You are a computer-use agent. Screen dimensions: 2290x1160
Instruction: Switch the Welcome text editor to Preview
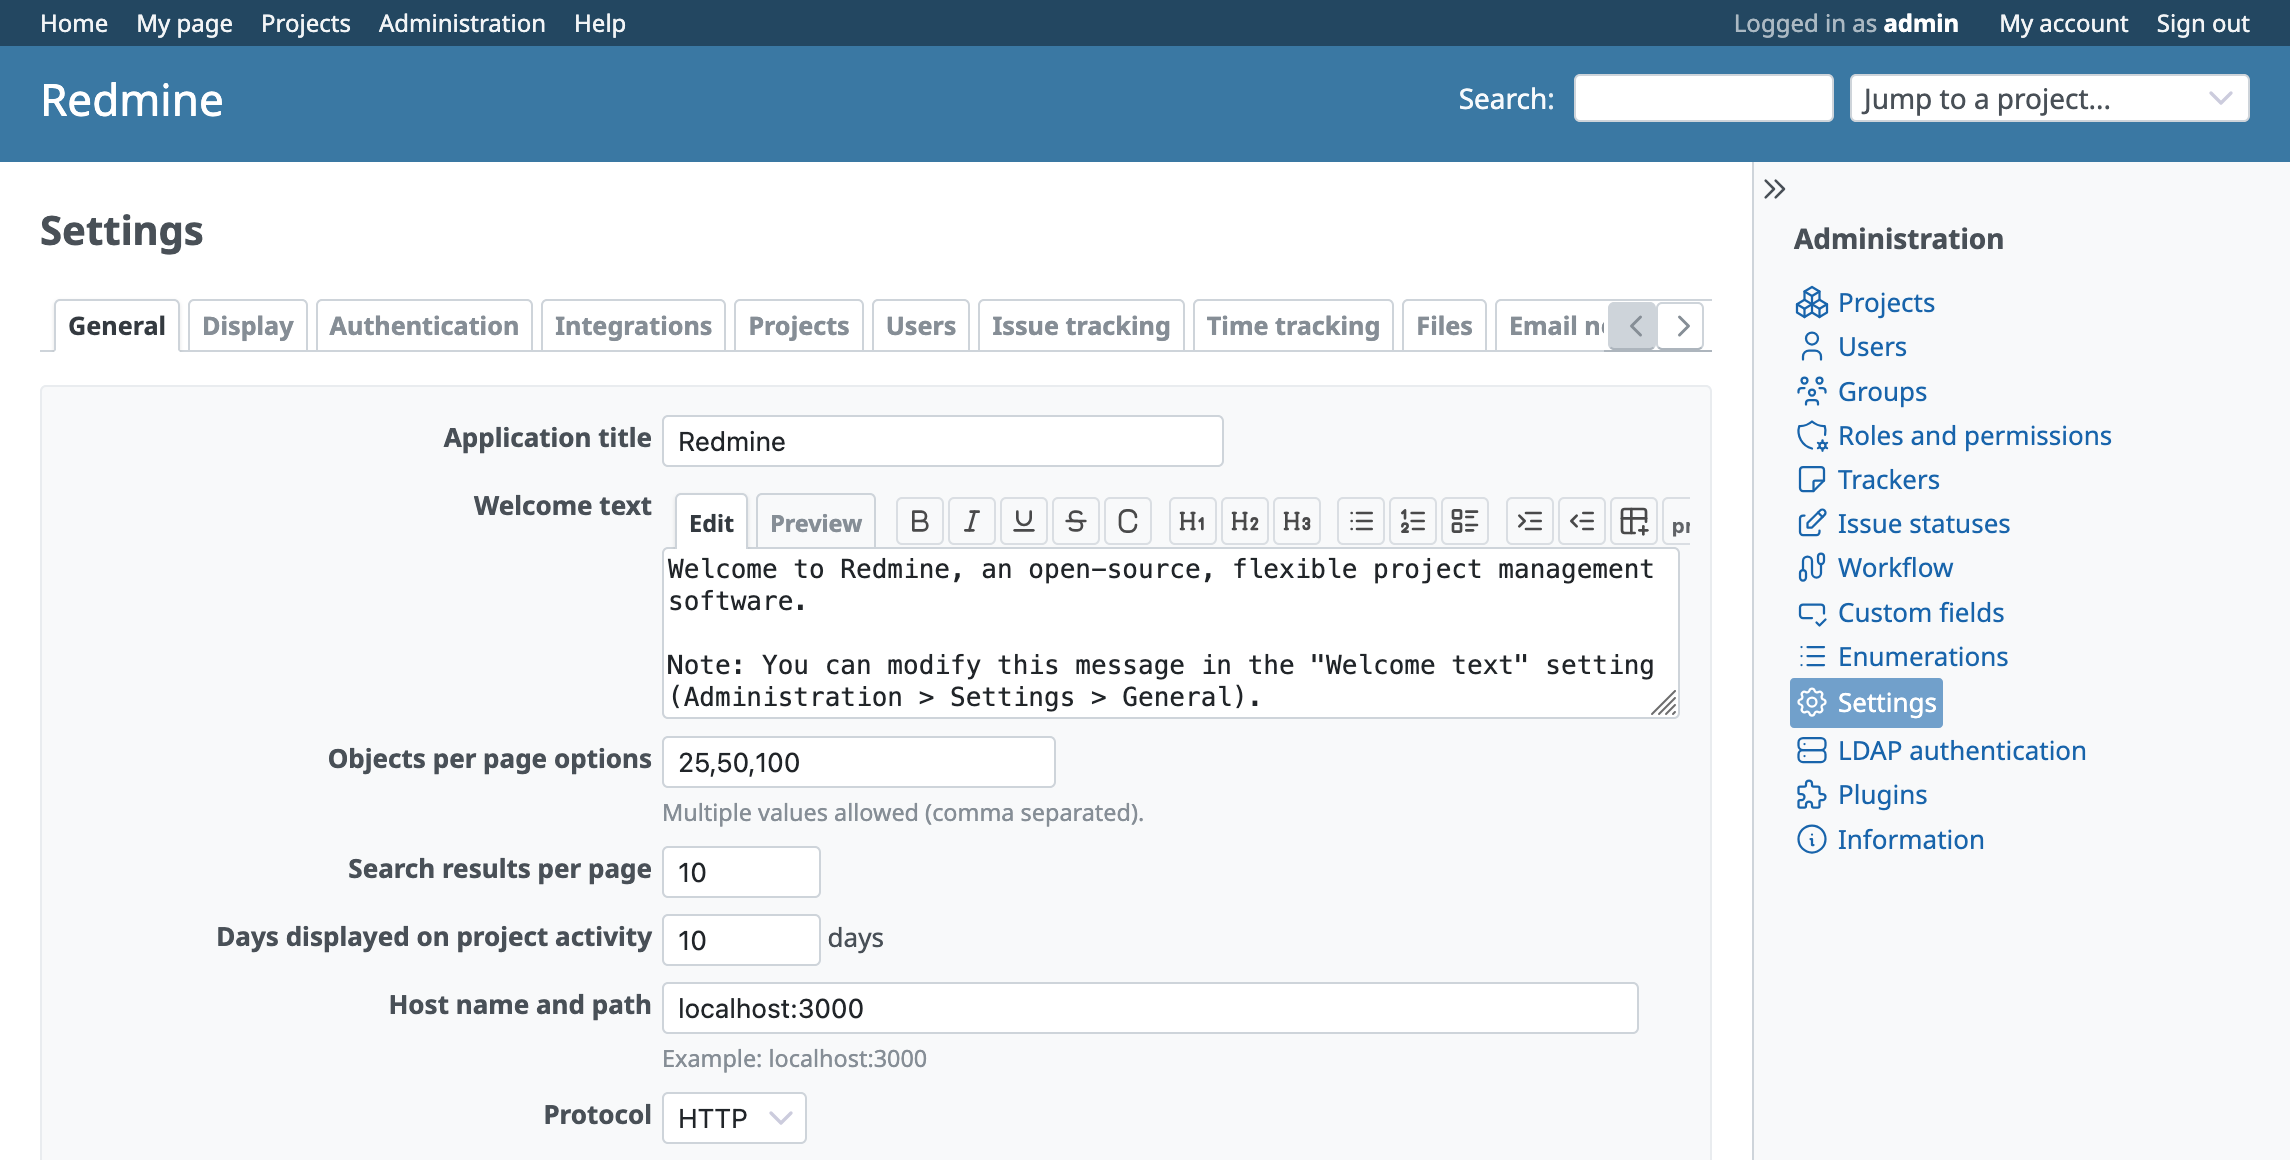click(x=815, y=523)
